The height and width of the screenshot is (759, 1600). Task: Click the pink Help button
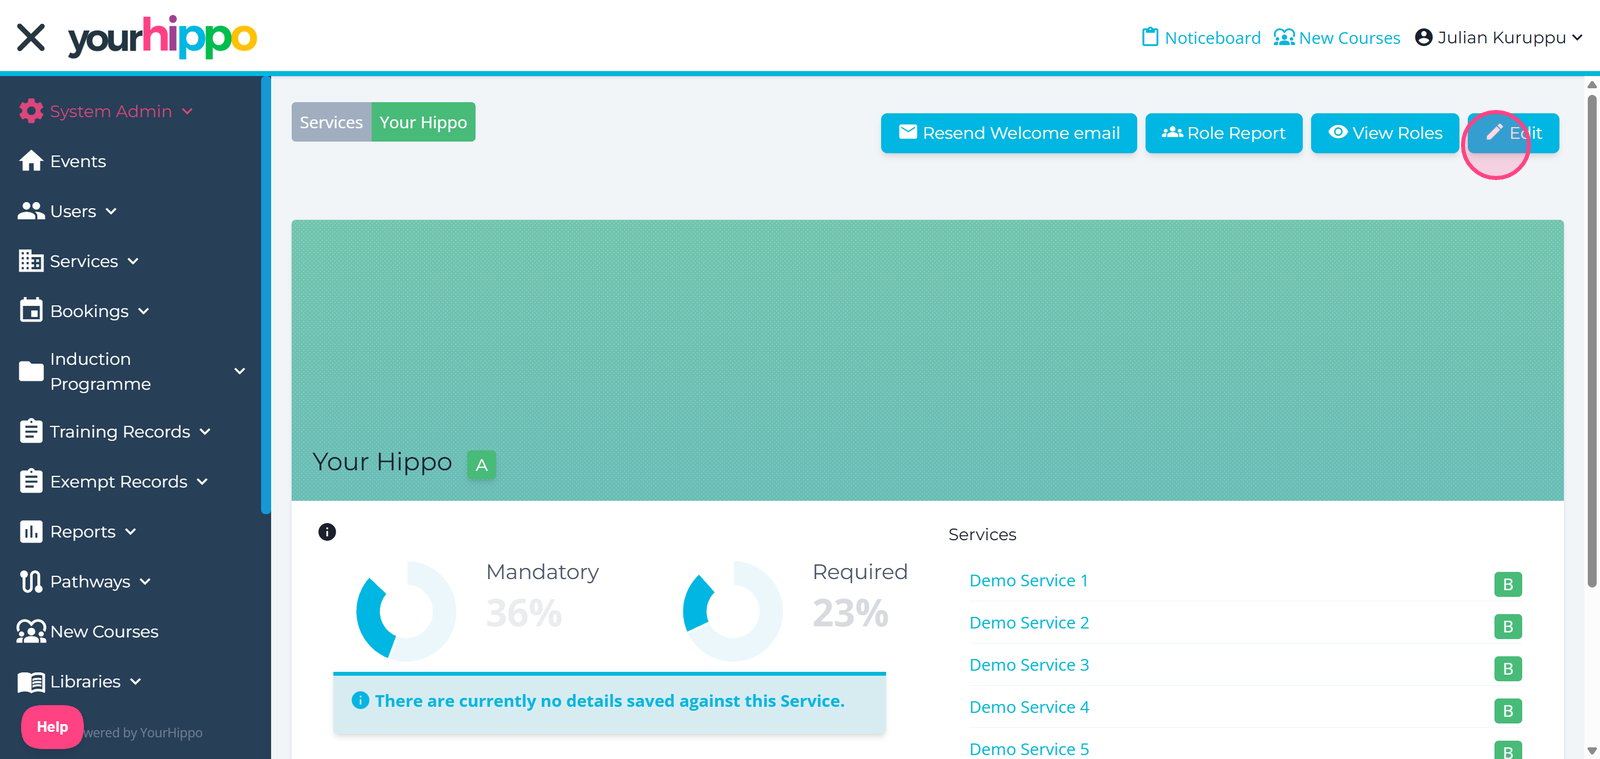coord(52,727)
